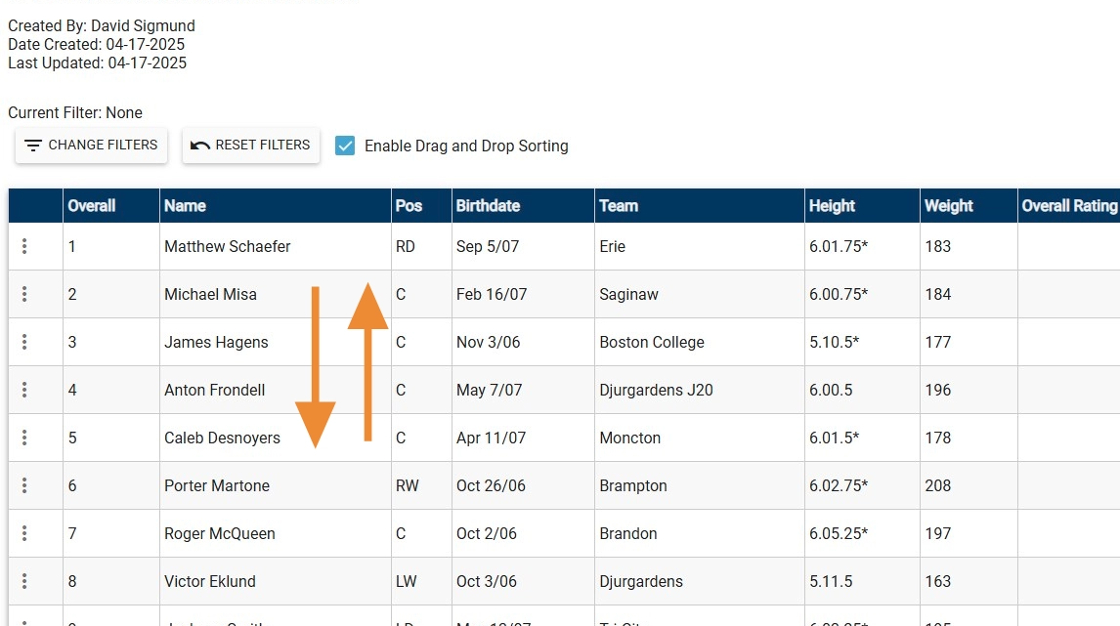
Task: Select the Boston College team cell
Action: coord(652,342)
